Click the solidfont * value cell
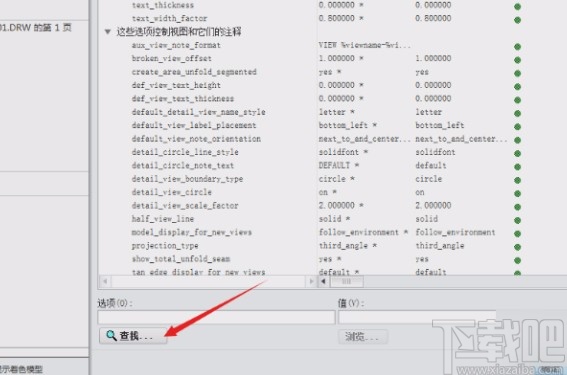Screen dimensions: 567x375 343,152
